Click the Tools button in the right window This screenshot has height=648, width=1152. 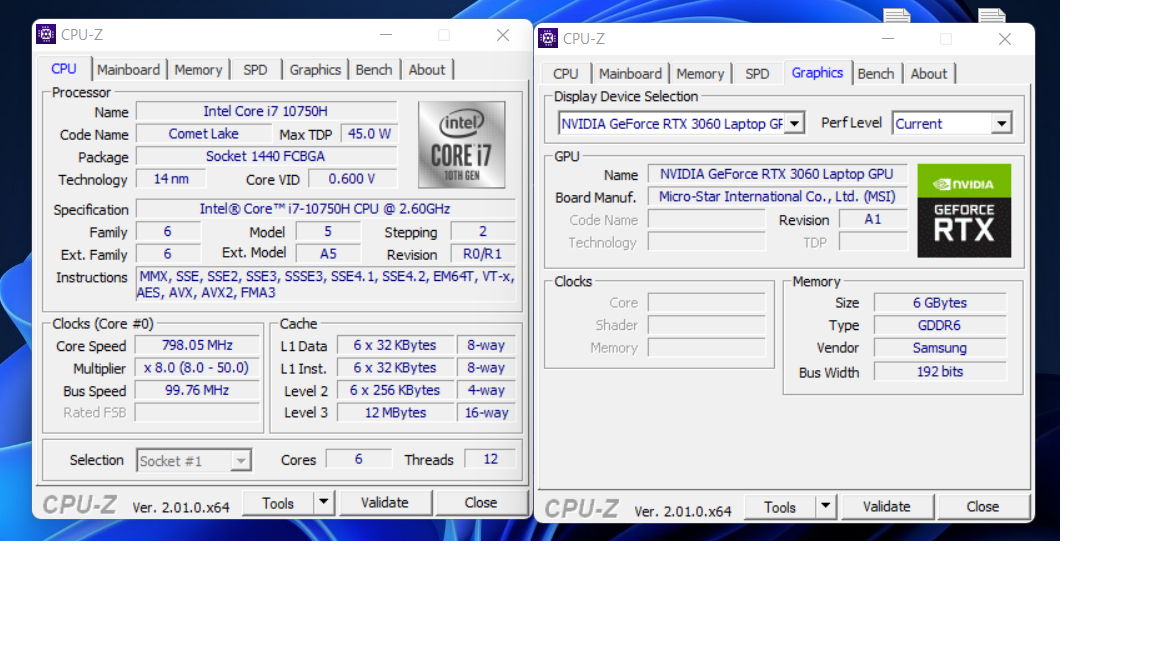[780, 506]
